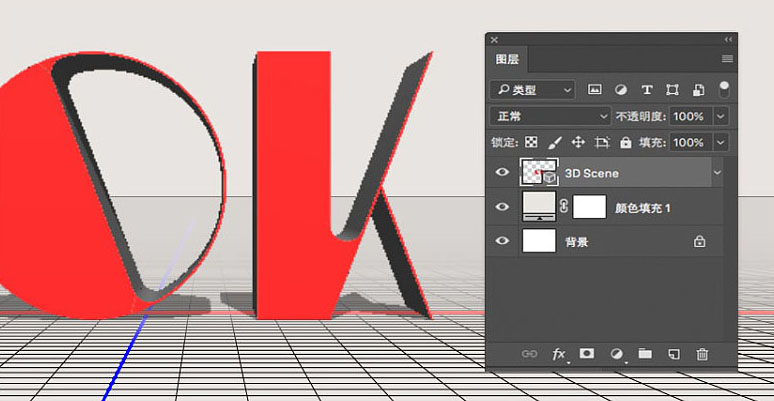Viewport: 774px width, 401px height.
Task: Filter layers by adjustment layer icon
Action: 620,90
